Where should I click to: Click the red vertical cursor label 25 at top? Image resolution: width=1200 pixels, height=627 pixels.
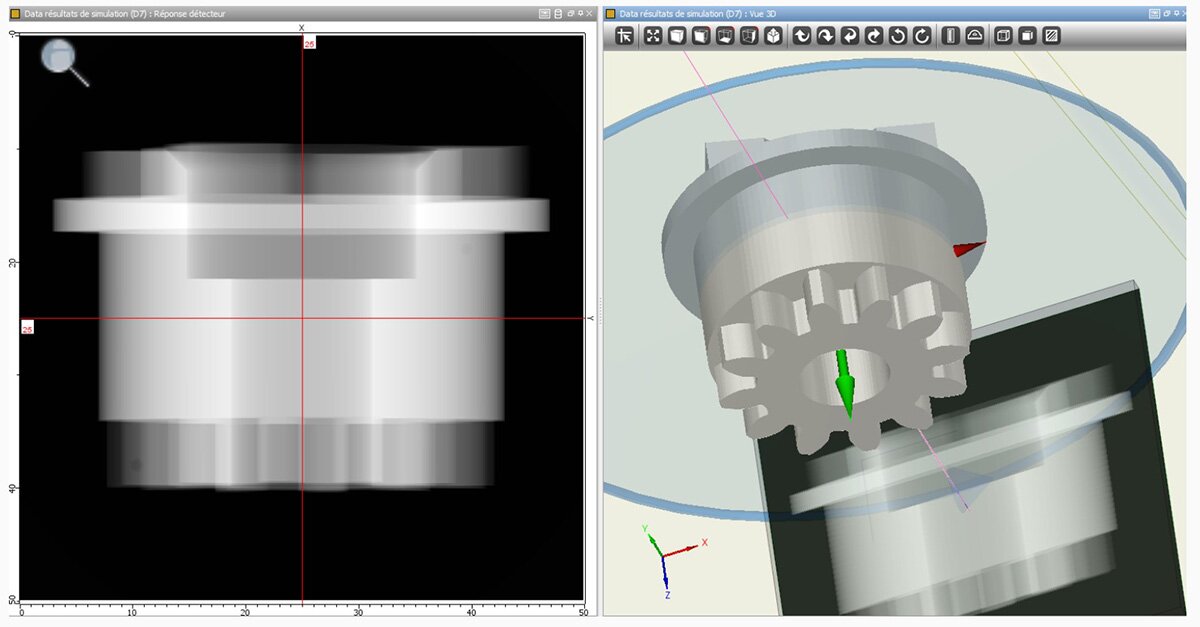tap(309, 44)
